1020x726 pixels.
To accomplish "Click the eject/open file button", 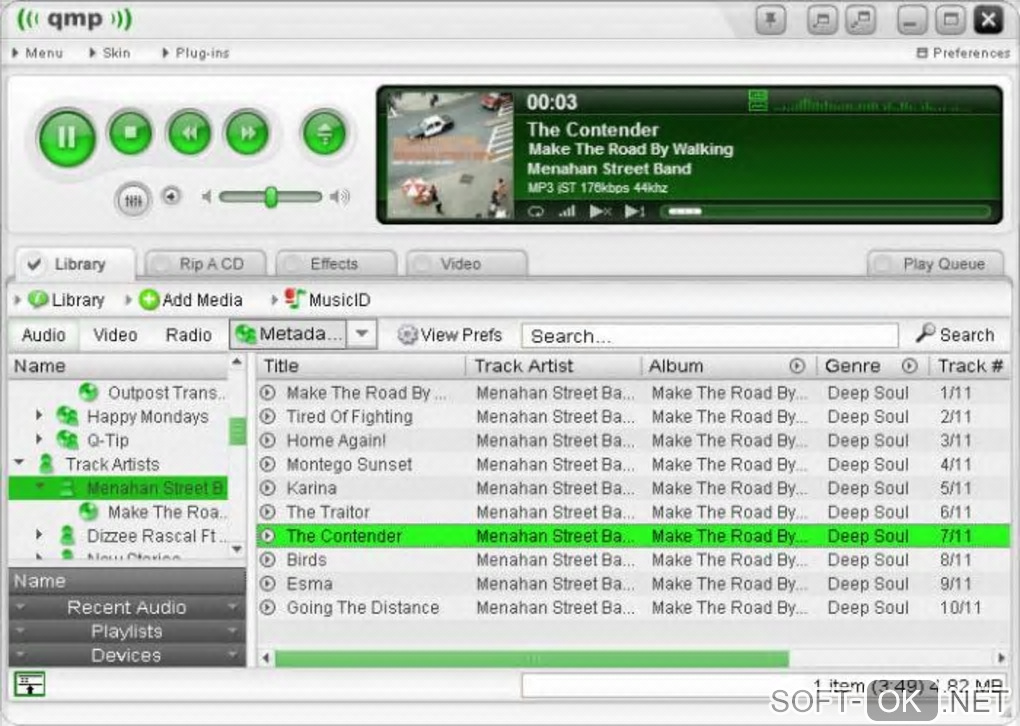I will click(x=324, y=133).
